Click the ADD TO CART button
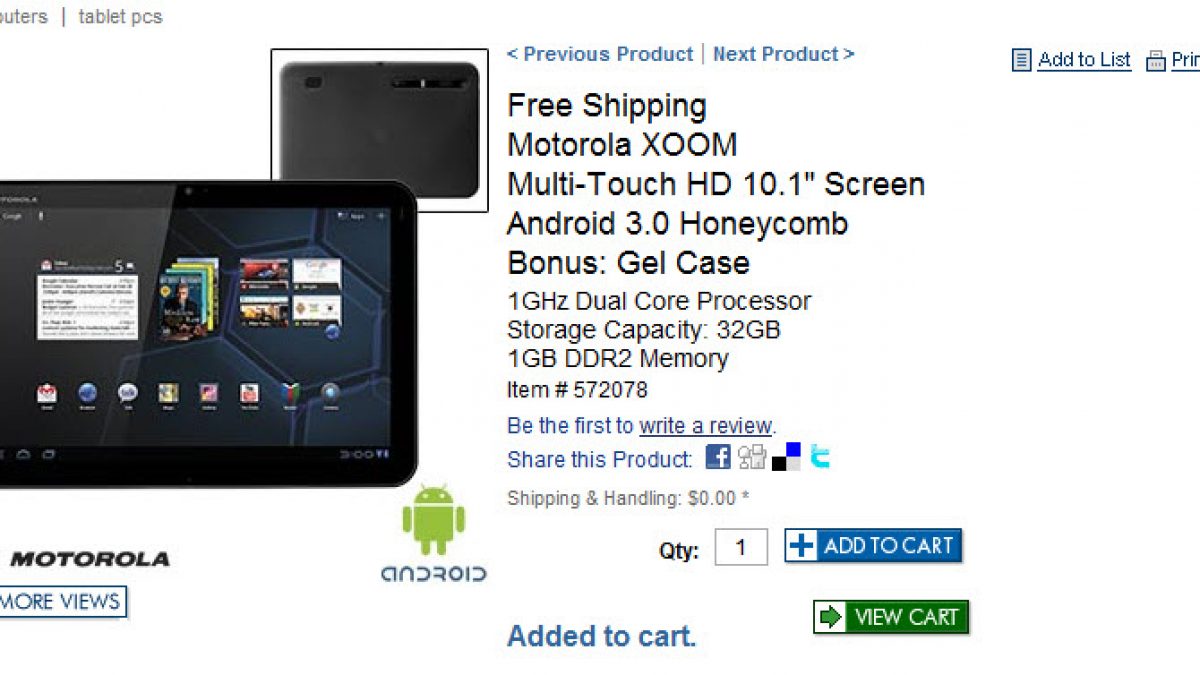The height and width of the screenshot is (675, 1200). [x=873, y=545]
